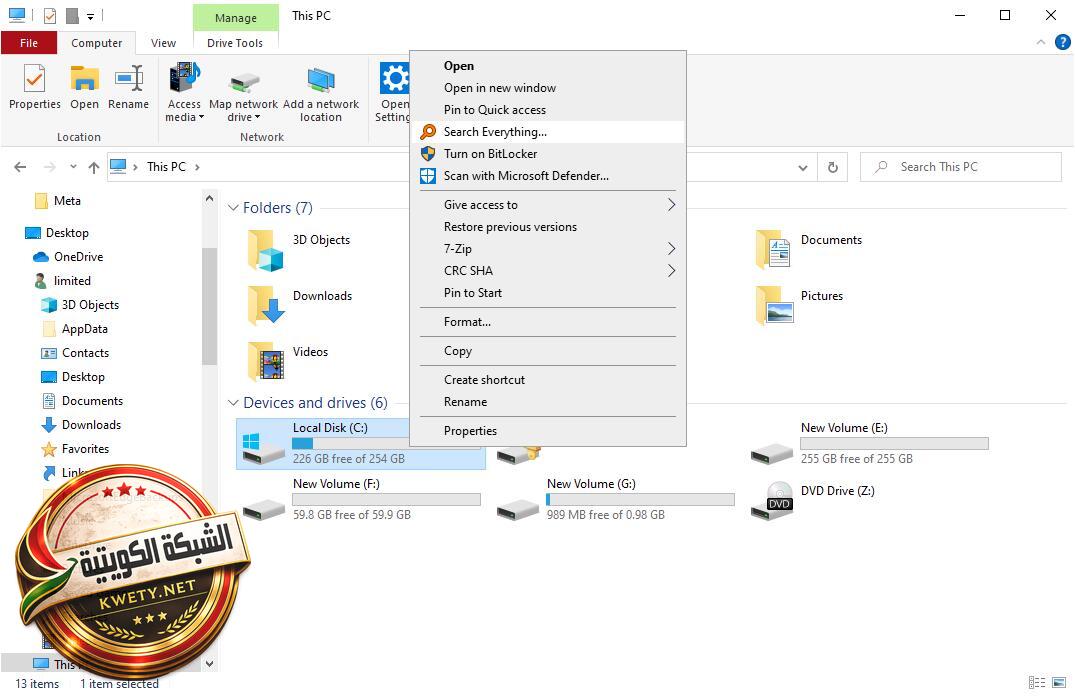Collapse the Folders (7) group

(x=233, y=208)
